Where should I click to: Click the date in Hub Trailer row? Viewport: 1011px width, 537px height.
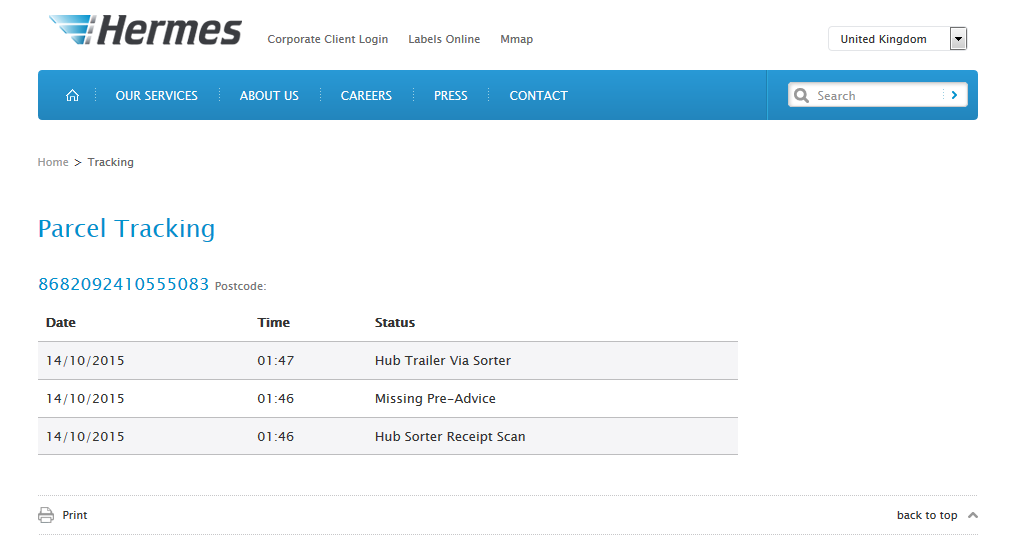(85, 360)
